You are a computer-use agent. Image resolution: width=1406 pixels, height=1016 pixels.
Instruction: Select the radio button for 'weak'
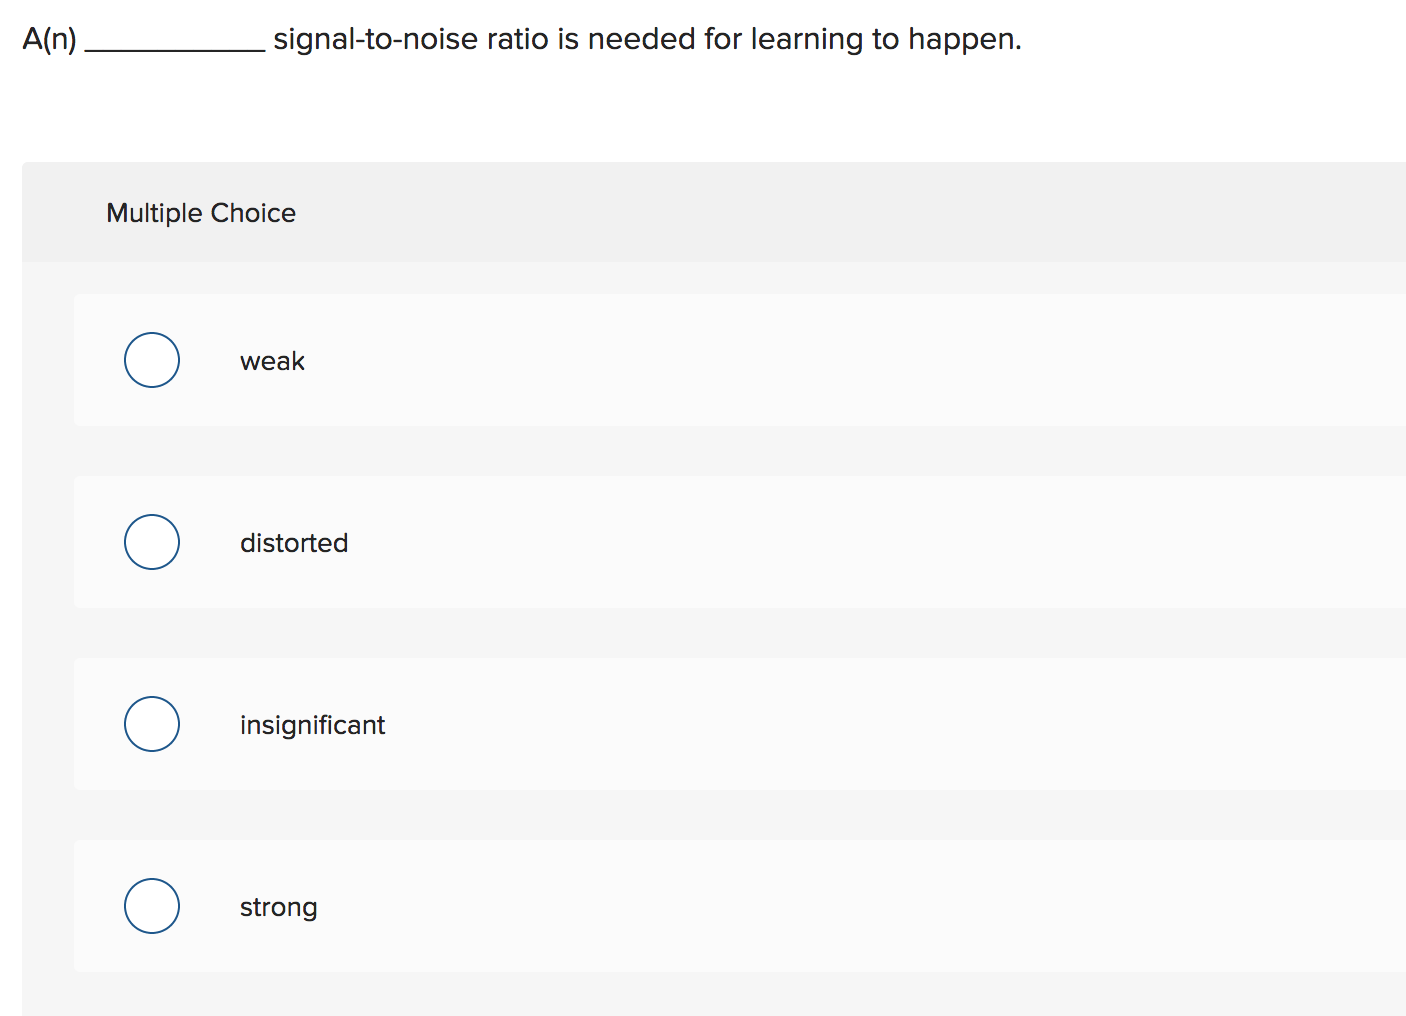click(x=151, y=360)
